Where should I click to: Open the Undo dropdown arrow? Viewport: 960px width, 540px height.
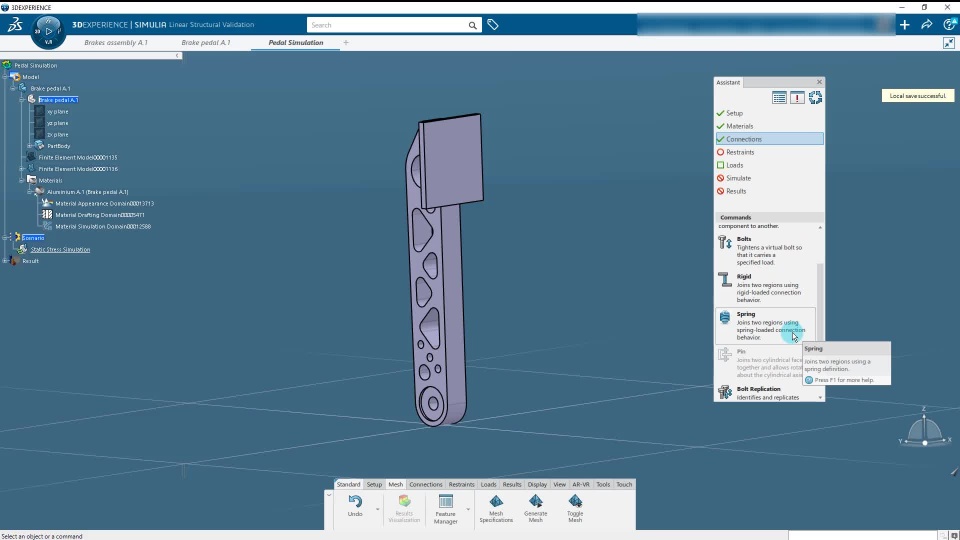[x=377, y=509]
